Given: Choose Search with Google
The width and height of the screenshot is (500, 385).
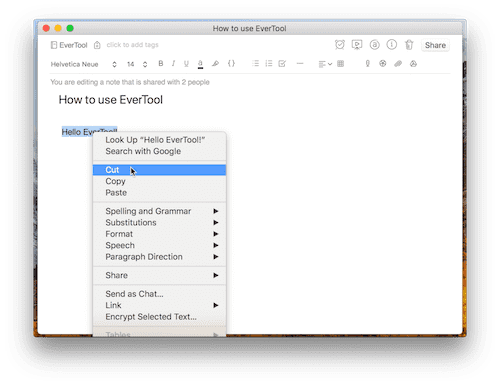Looking at the screenshot, I should [159, 151].
